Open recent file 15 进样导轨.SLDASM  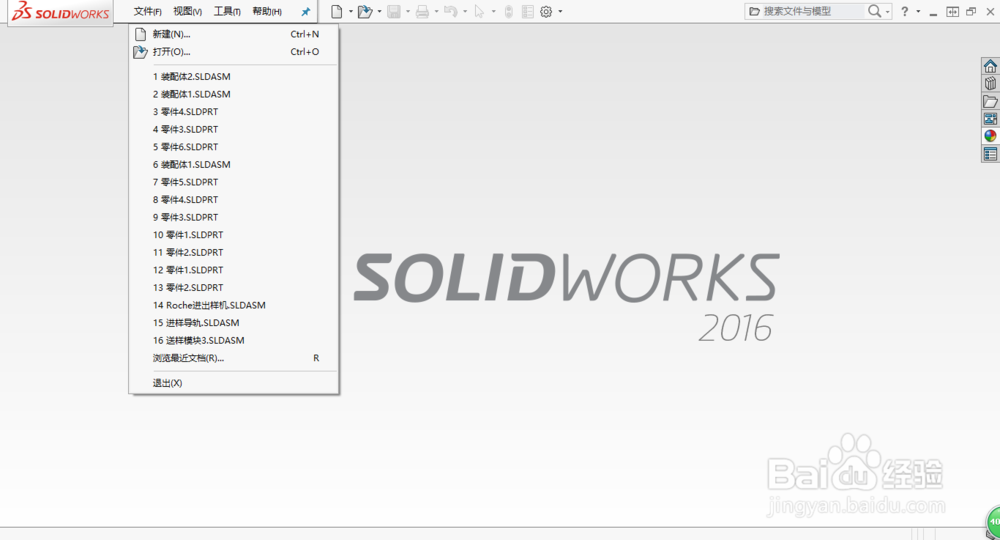pyautogui.click(x=233, y=323)
